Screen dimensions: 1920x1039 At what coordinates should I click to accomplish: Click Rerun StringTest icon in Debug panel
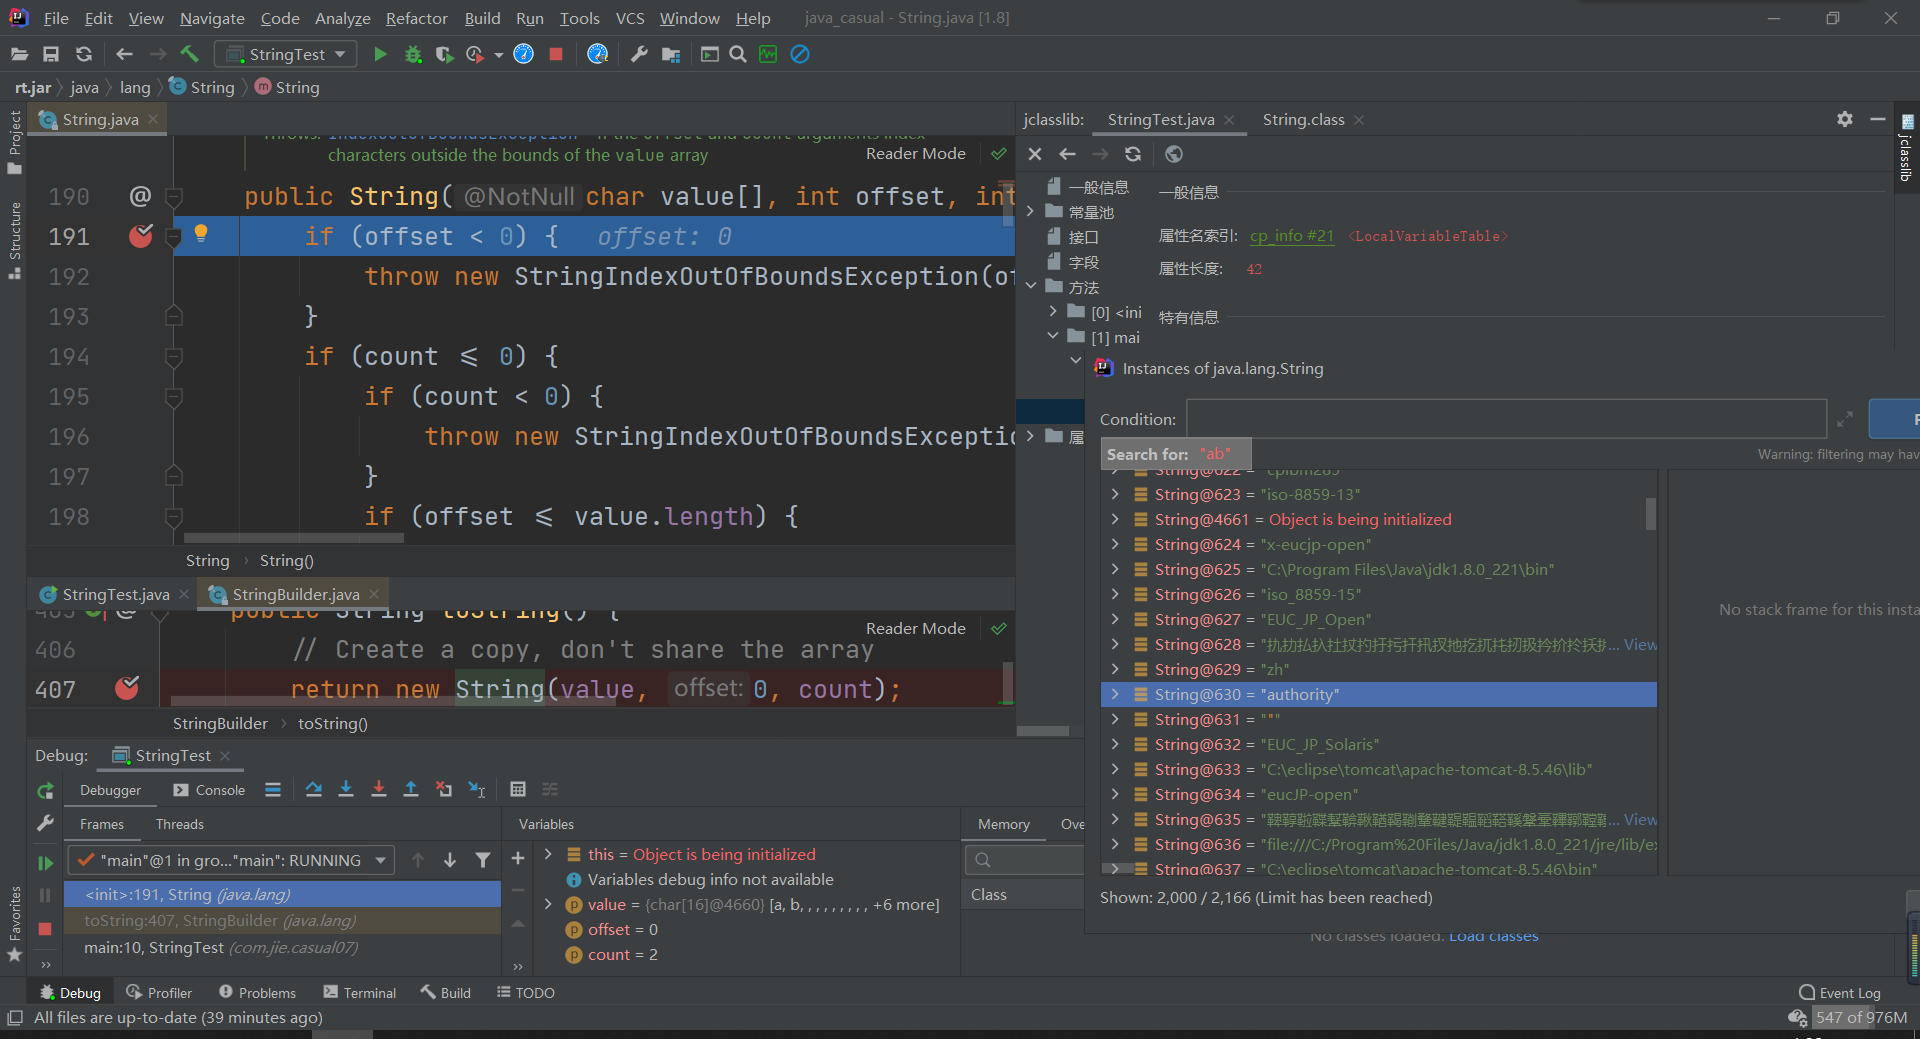(x=45, y=791)
